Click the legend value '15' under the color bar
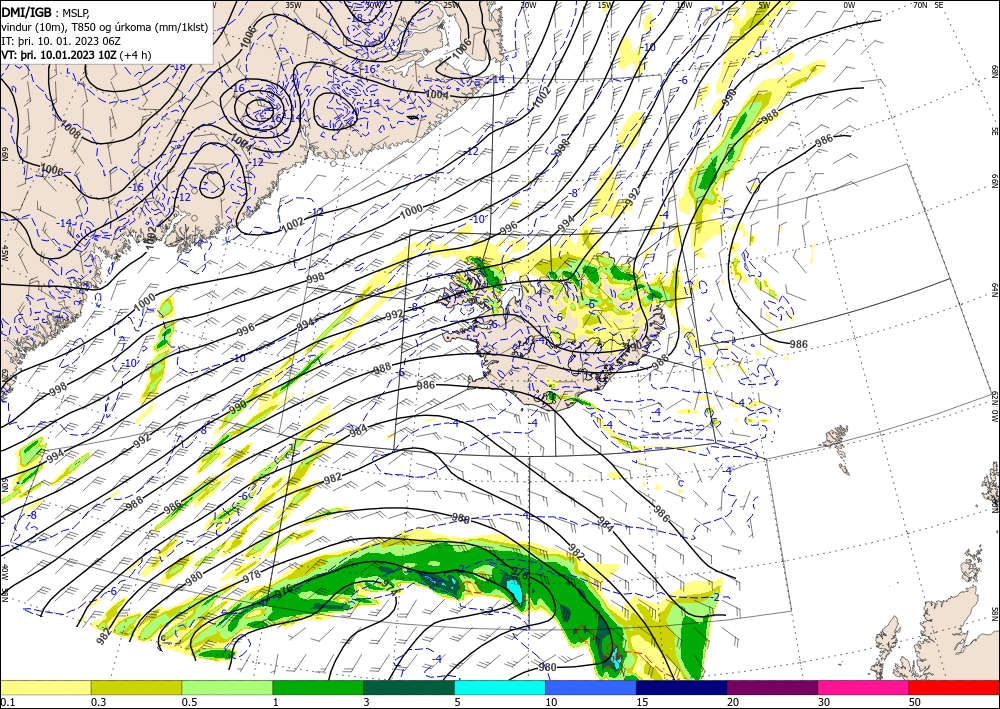The image size is (1000, 709). point(642,702)
